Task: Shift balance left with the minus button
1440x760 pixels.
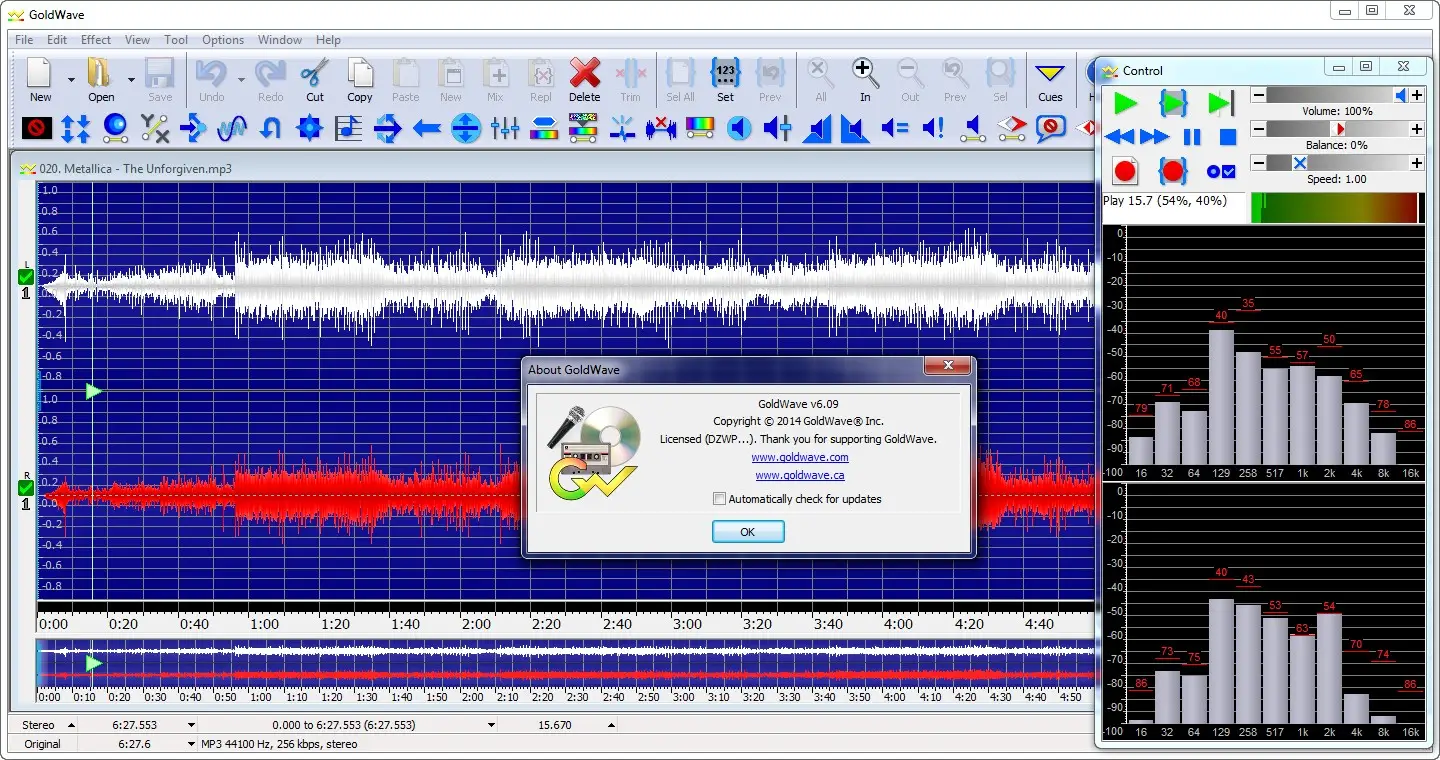Action: coord(1258,129)
